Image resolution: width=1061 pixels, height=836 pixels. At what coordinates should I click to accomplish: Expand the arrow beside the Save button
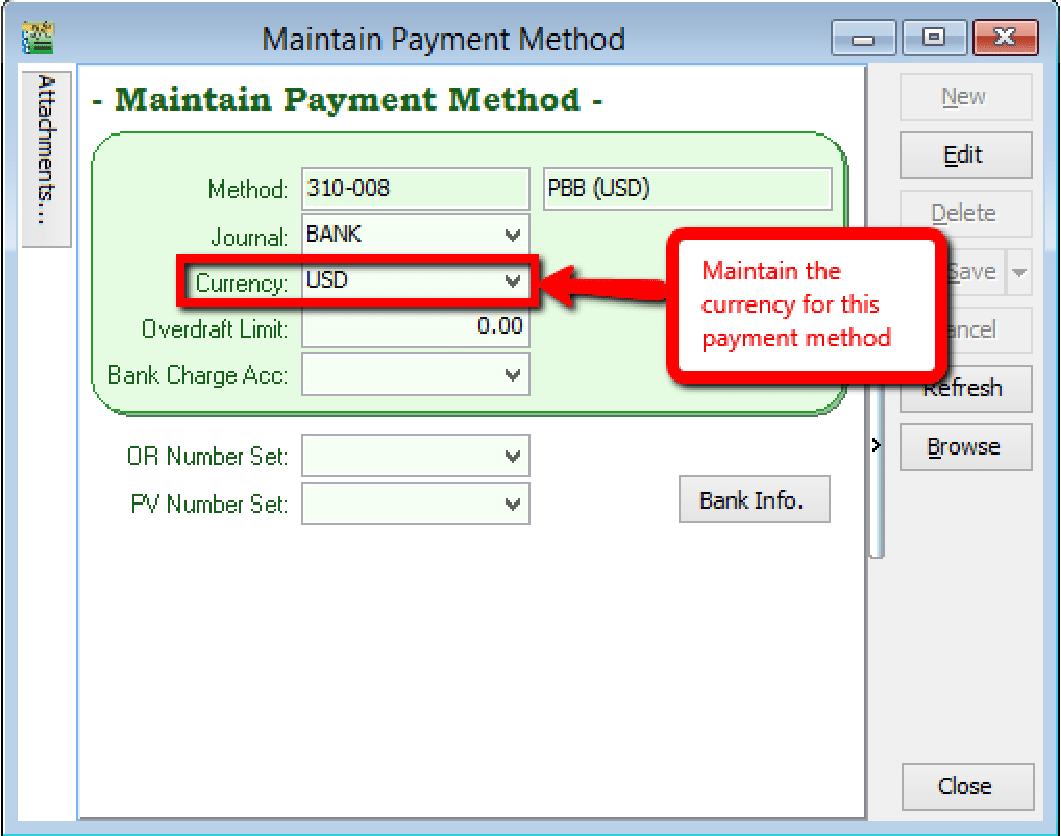point(1020,272)
